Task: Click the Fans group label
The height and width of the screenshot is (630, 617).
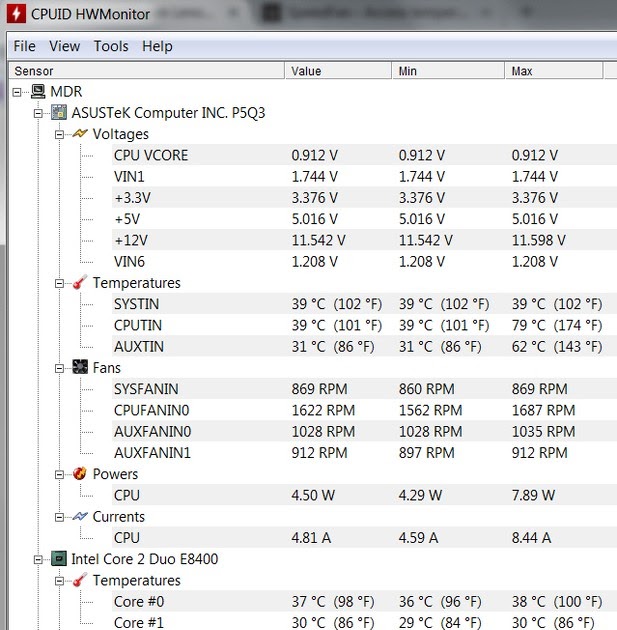Action: (106, 368)
